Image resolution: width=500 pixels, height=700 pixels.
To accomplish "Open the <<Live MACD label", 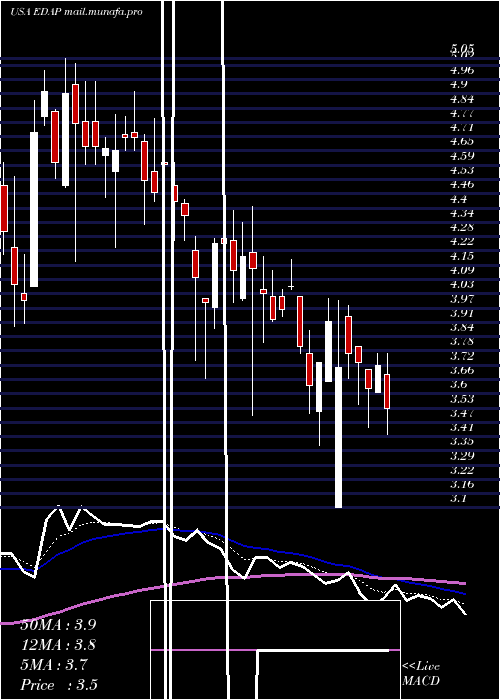I will tap(421, 674).
